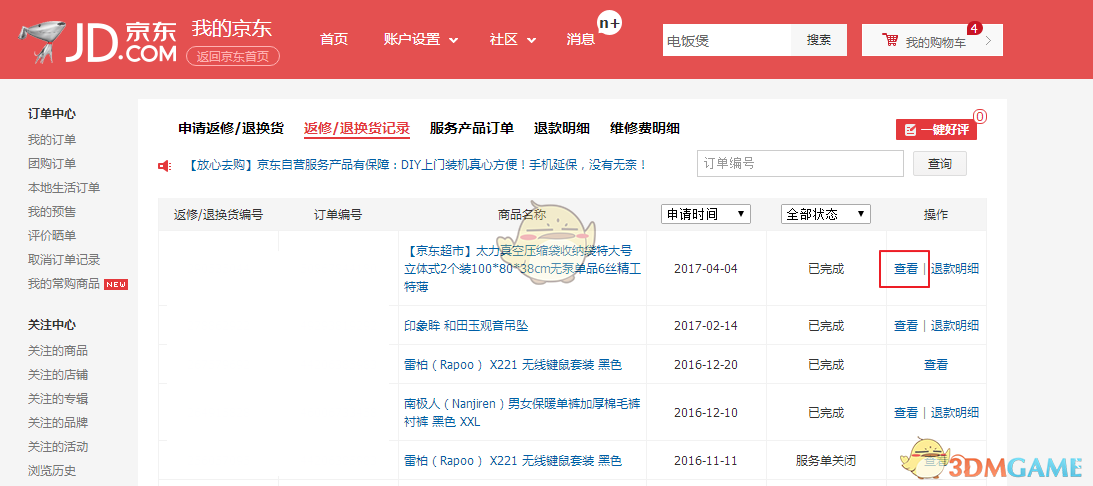The image size is (1093, 486).
Task: Expand the 账户设置 dropdown menu
Action: pos(420,40)
